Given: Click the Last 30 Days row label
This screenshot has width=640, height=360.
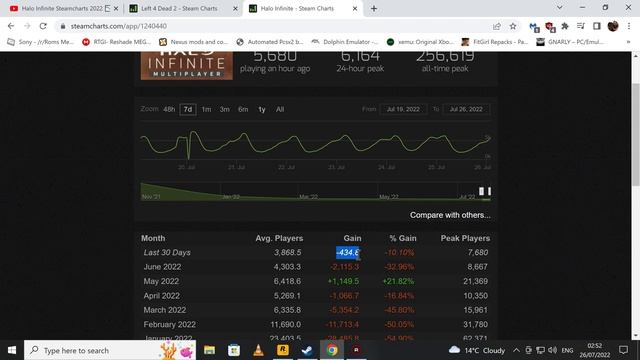Looking at the screenshot, I should click(167, 253).
